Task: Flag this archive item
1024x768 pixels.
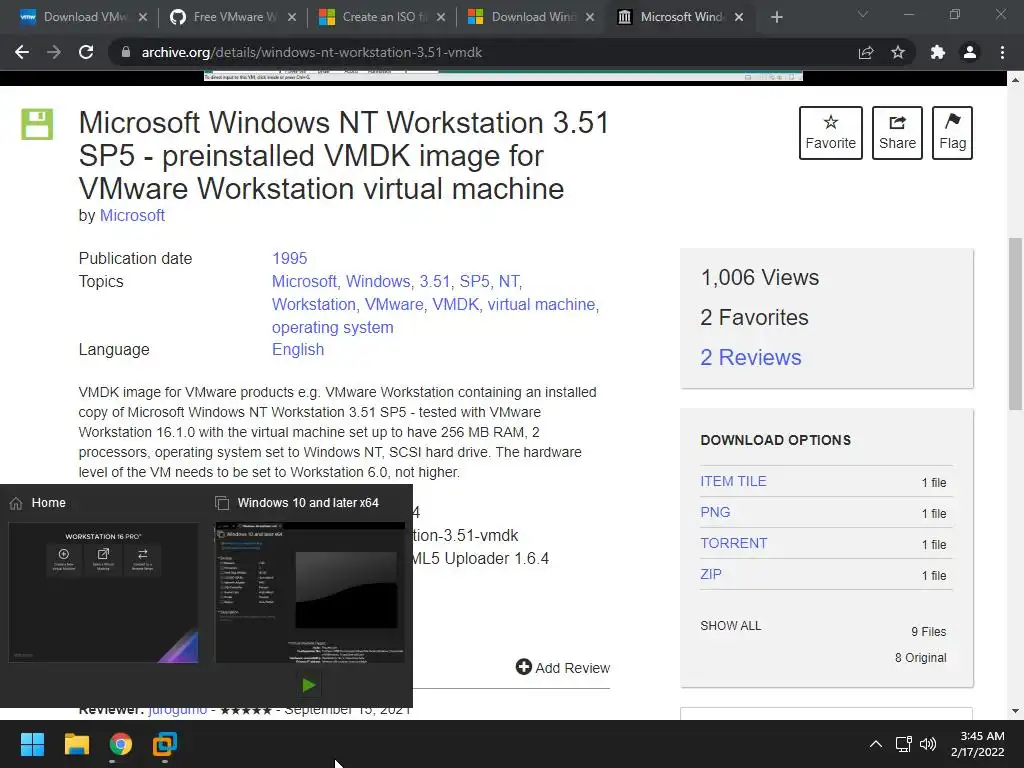Action: click(x=952, y=133)
